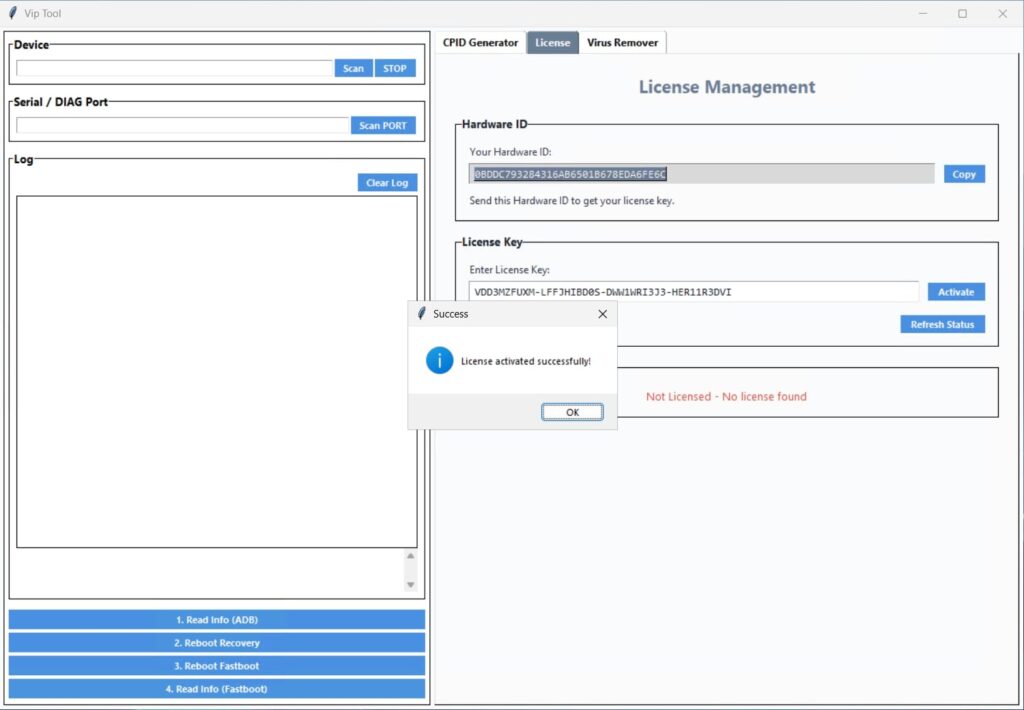Click the Enter License Key field
This screenshot has height=710, width=1024.
(x=693, y=292)
